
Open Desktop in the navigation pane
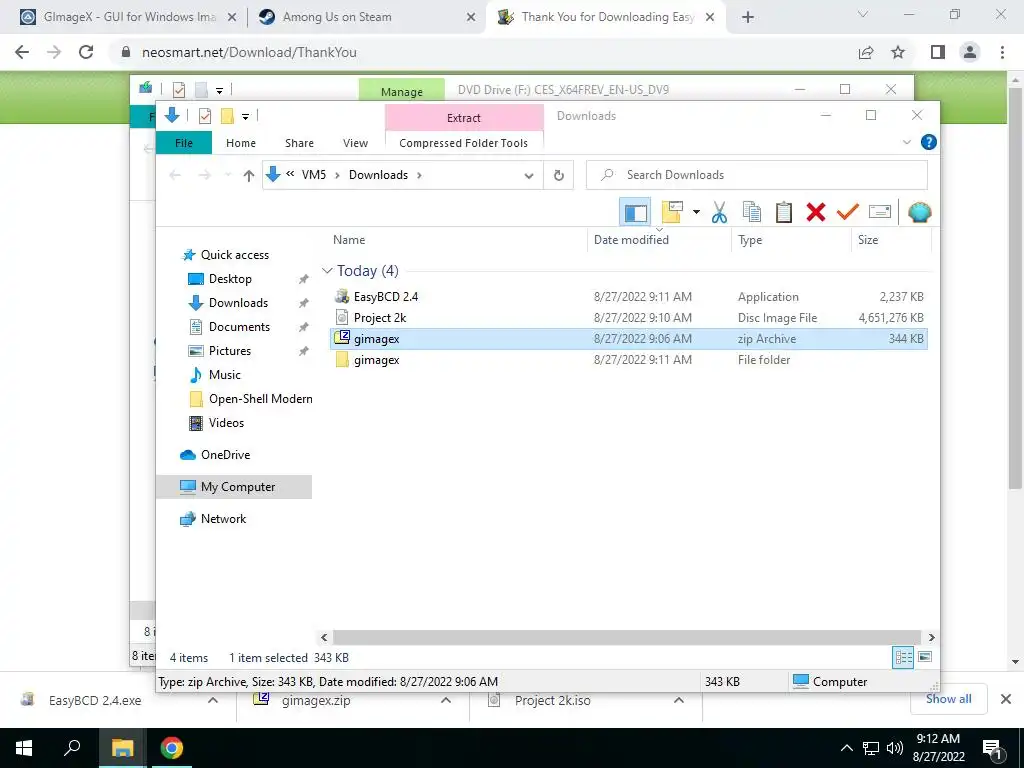pyautogui.click(x=230, y=279)
